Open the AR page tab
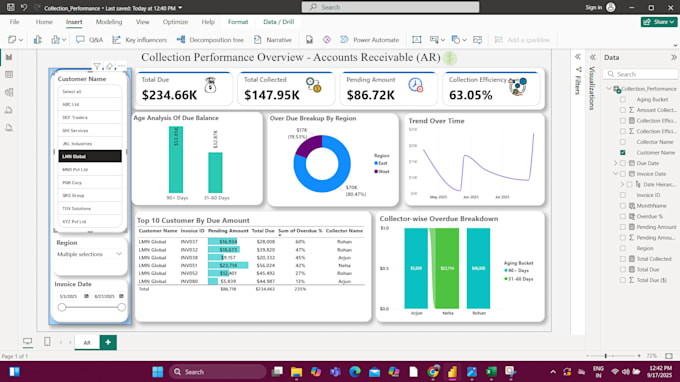The image size is (680, 382). click(87, 343)
